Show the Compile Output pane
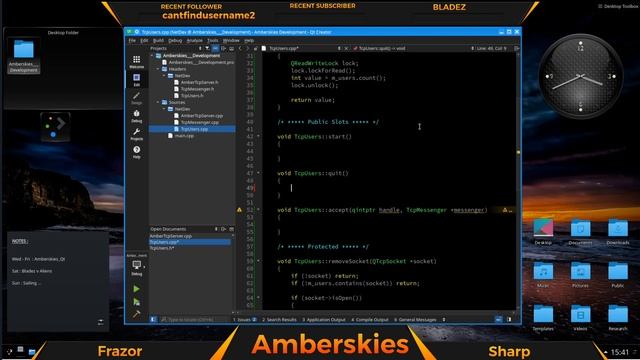Viewport: 640px width, 360px height. click(370, 320)
